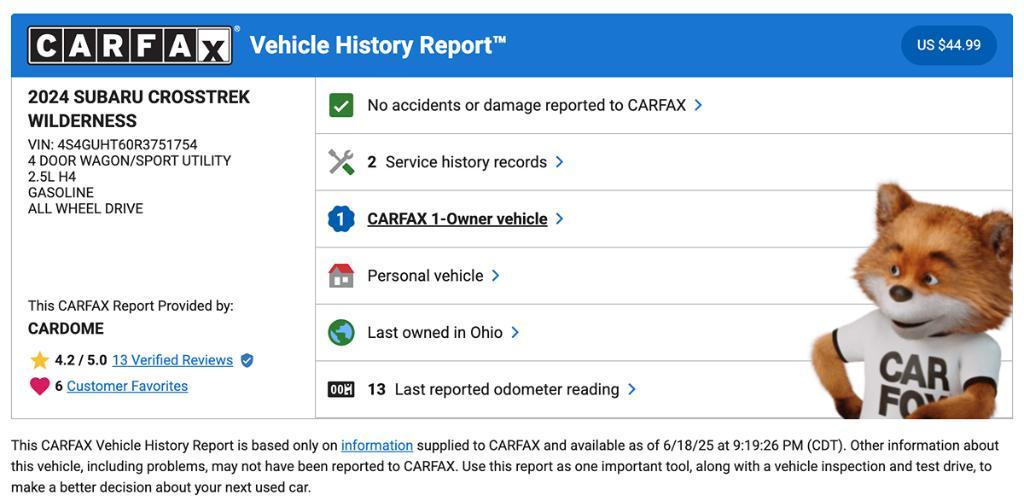Open 13 Verified Reviews link
This screenshot has height=501, width=1024.
(x=172, y=360)
